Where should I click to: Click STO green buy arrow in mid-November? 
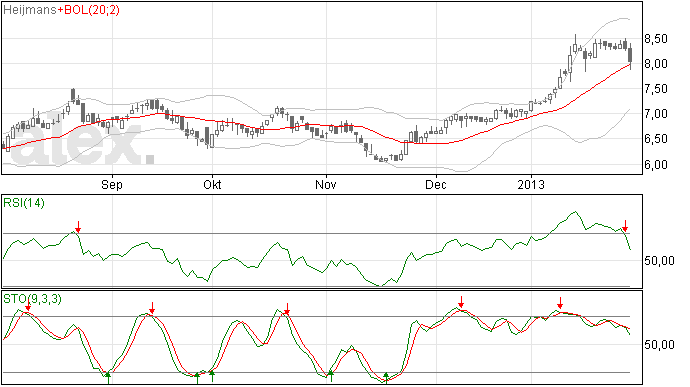(386, 378)
